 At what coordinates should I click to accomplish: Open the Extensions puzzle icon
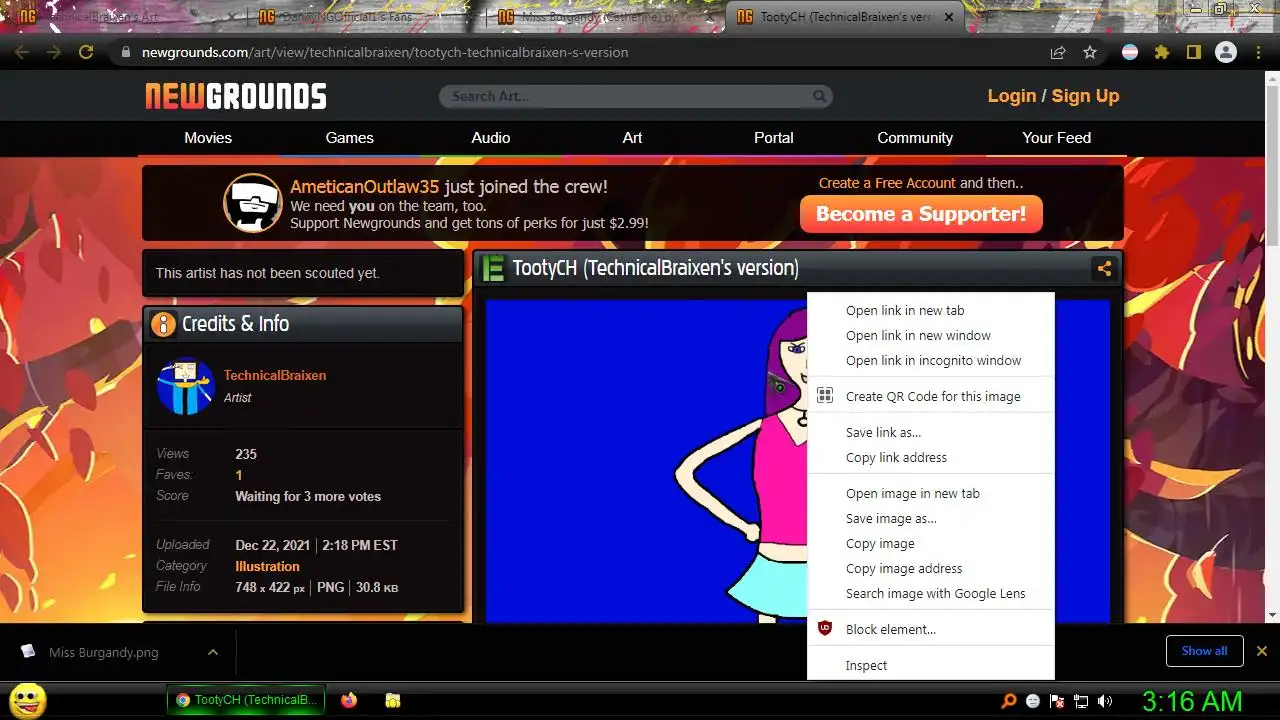click(1161, 52)
